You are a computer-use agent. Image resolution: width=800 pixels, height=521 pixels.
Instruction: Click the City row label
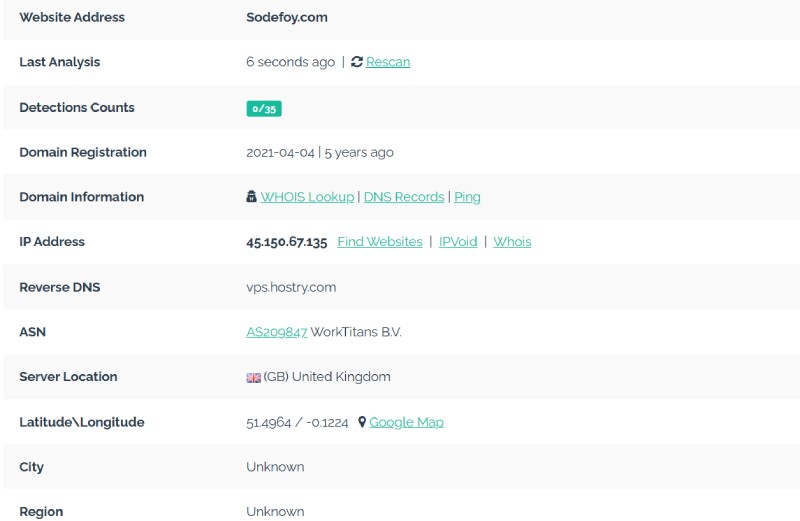pyautogui.click(x=32, y=467)
